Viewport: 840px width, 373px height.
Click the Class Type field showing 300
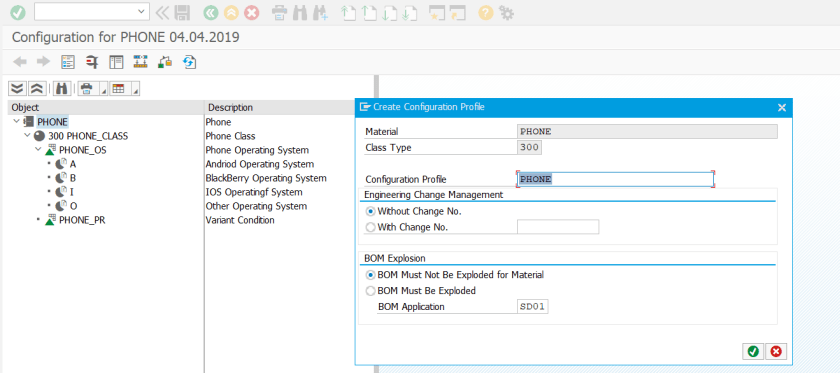pos(529,147)
